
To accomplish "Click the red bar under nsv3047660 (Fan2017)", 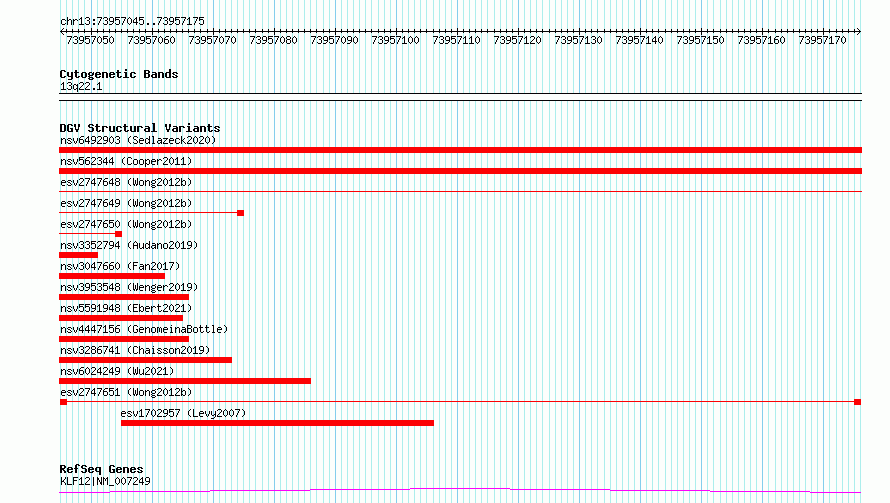I will pyautogui.click(x=112, y=276).
